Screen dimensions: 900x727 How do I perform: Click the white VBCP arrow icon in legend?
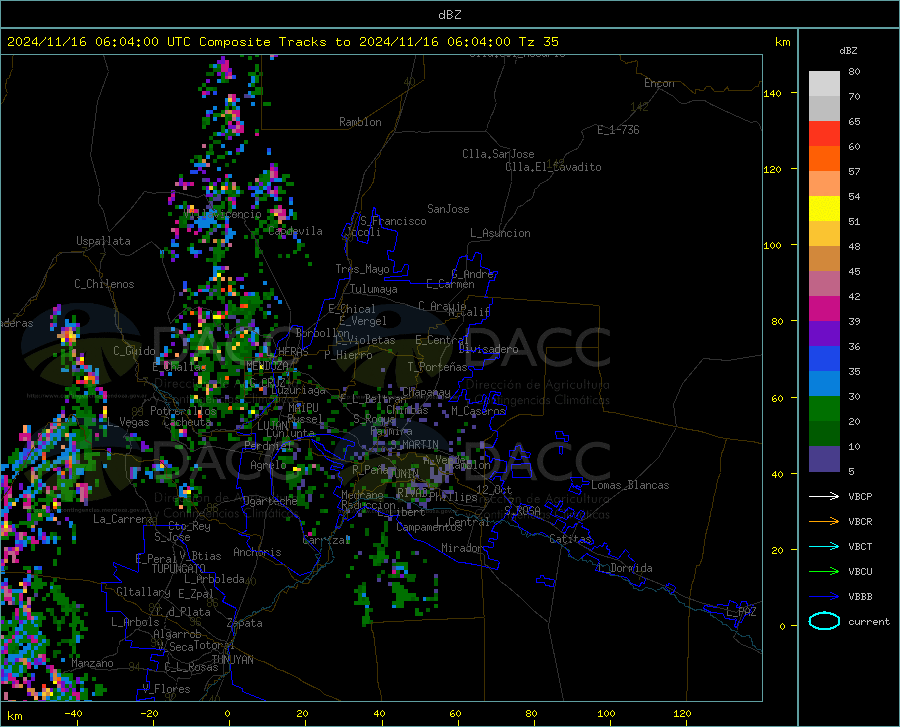824,496
